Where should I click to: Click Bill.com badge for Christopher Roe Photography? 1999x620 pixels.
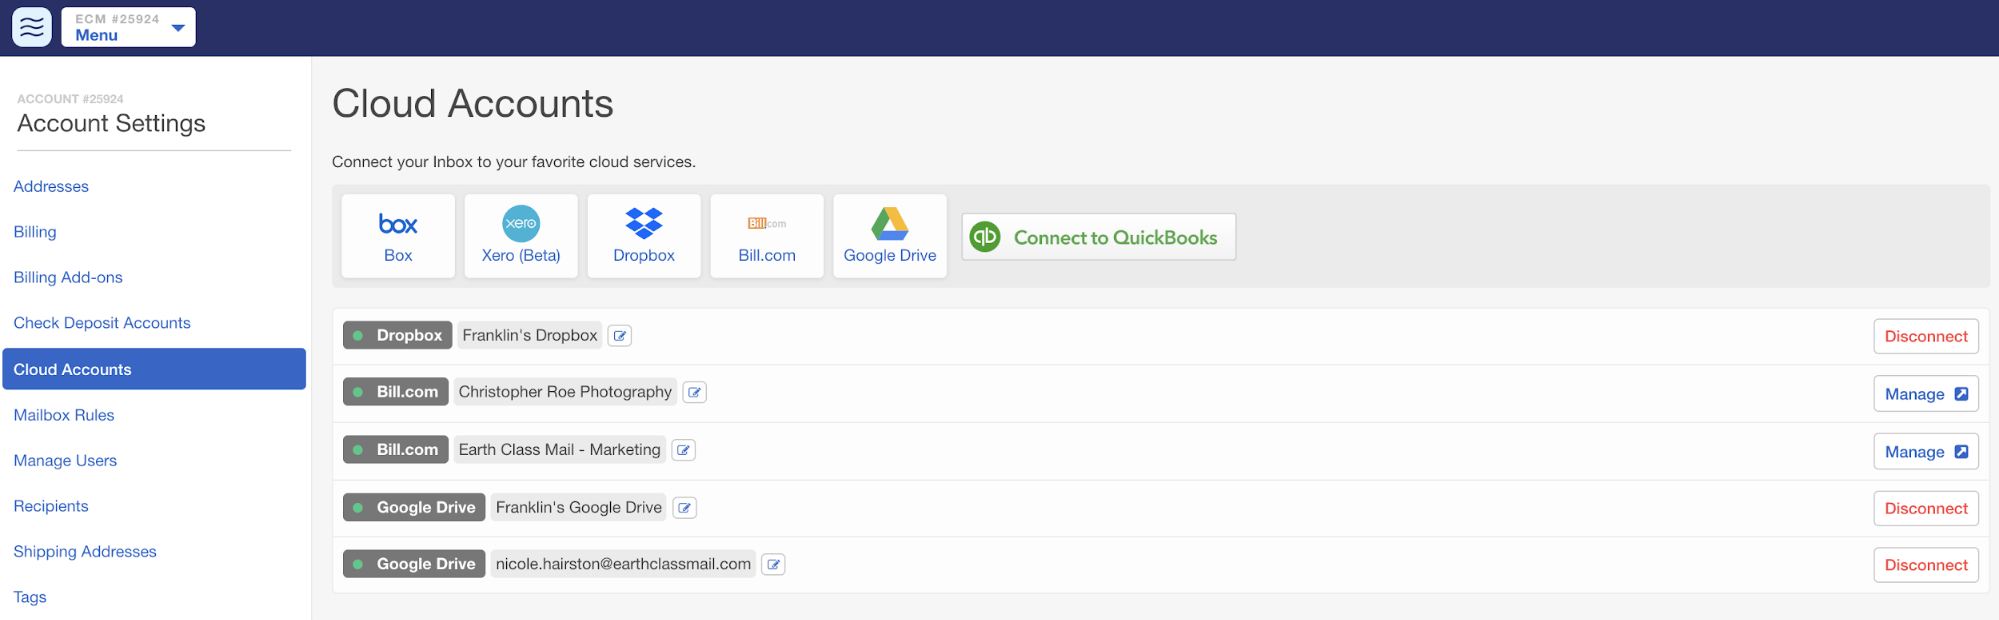click(396, 393)
